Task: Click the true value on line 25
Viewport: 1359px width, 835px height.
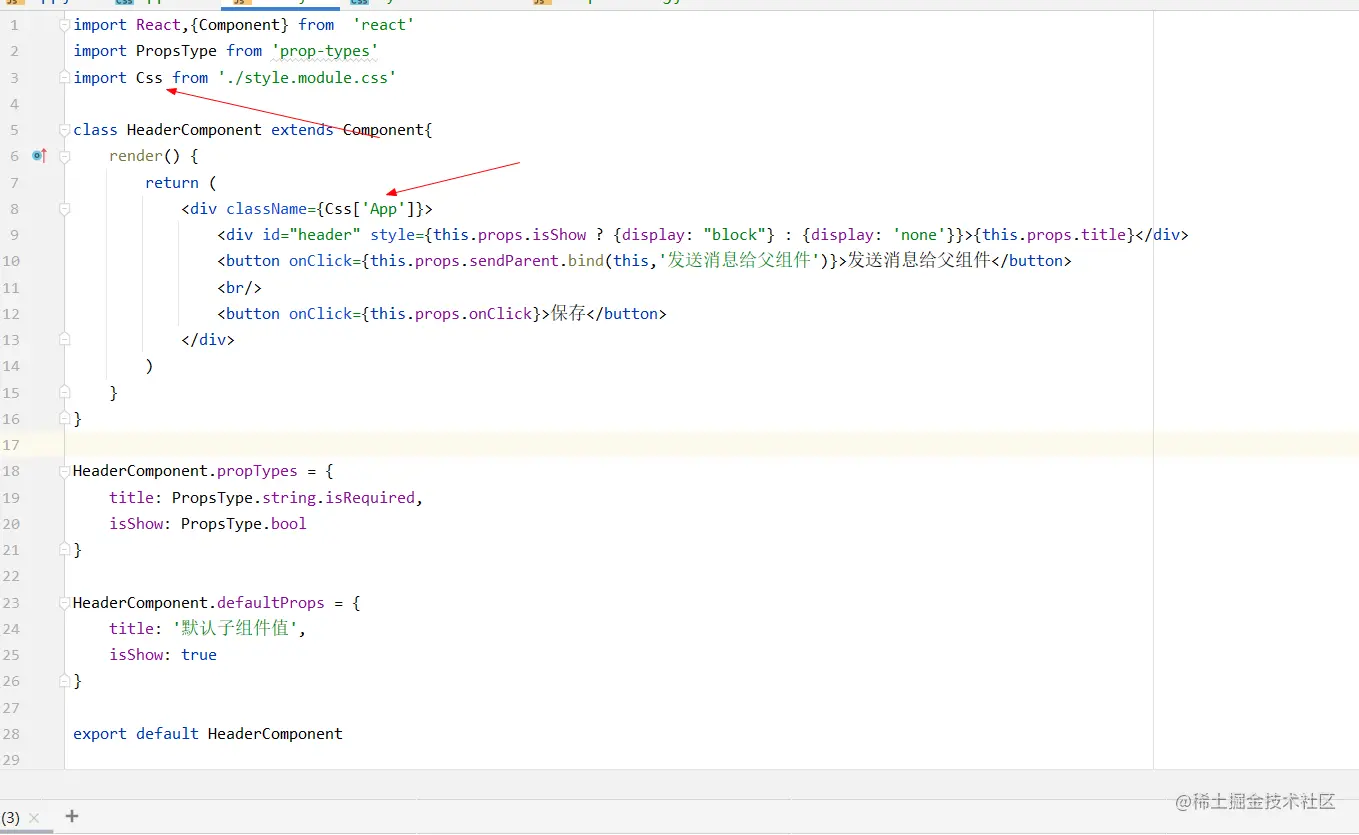Action: pyautogui.click(x=199, y=655)
